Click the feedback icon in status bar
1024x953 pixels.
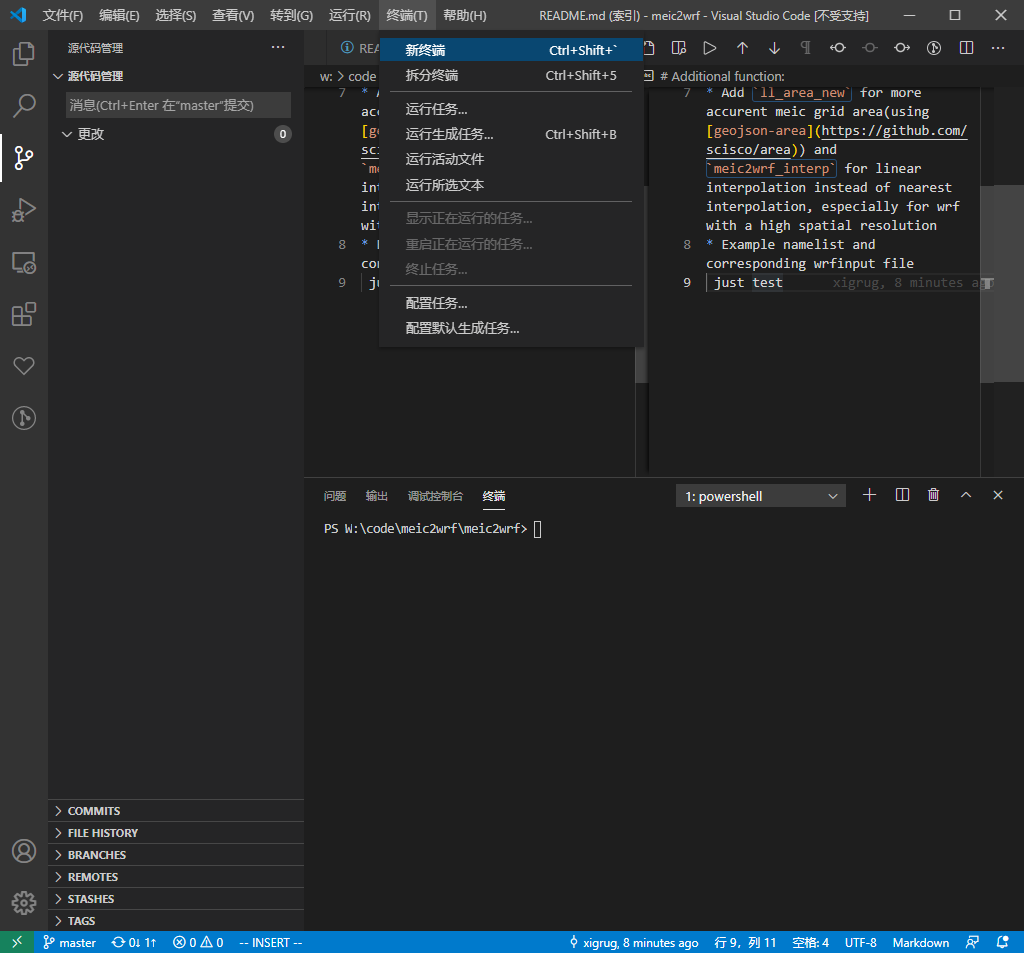972,942
